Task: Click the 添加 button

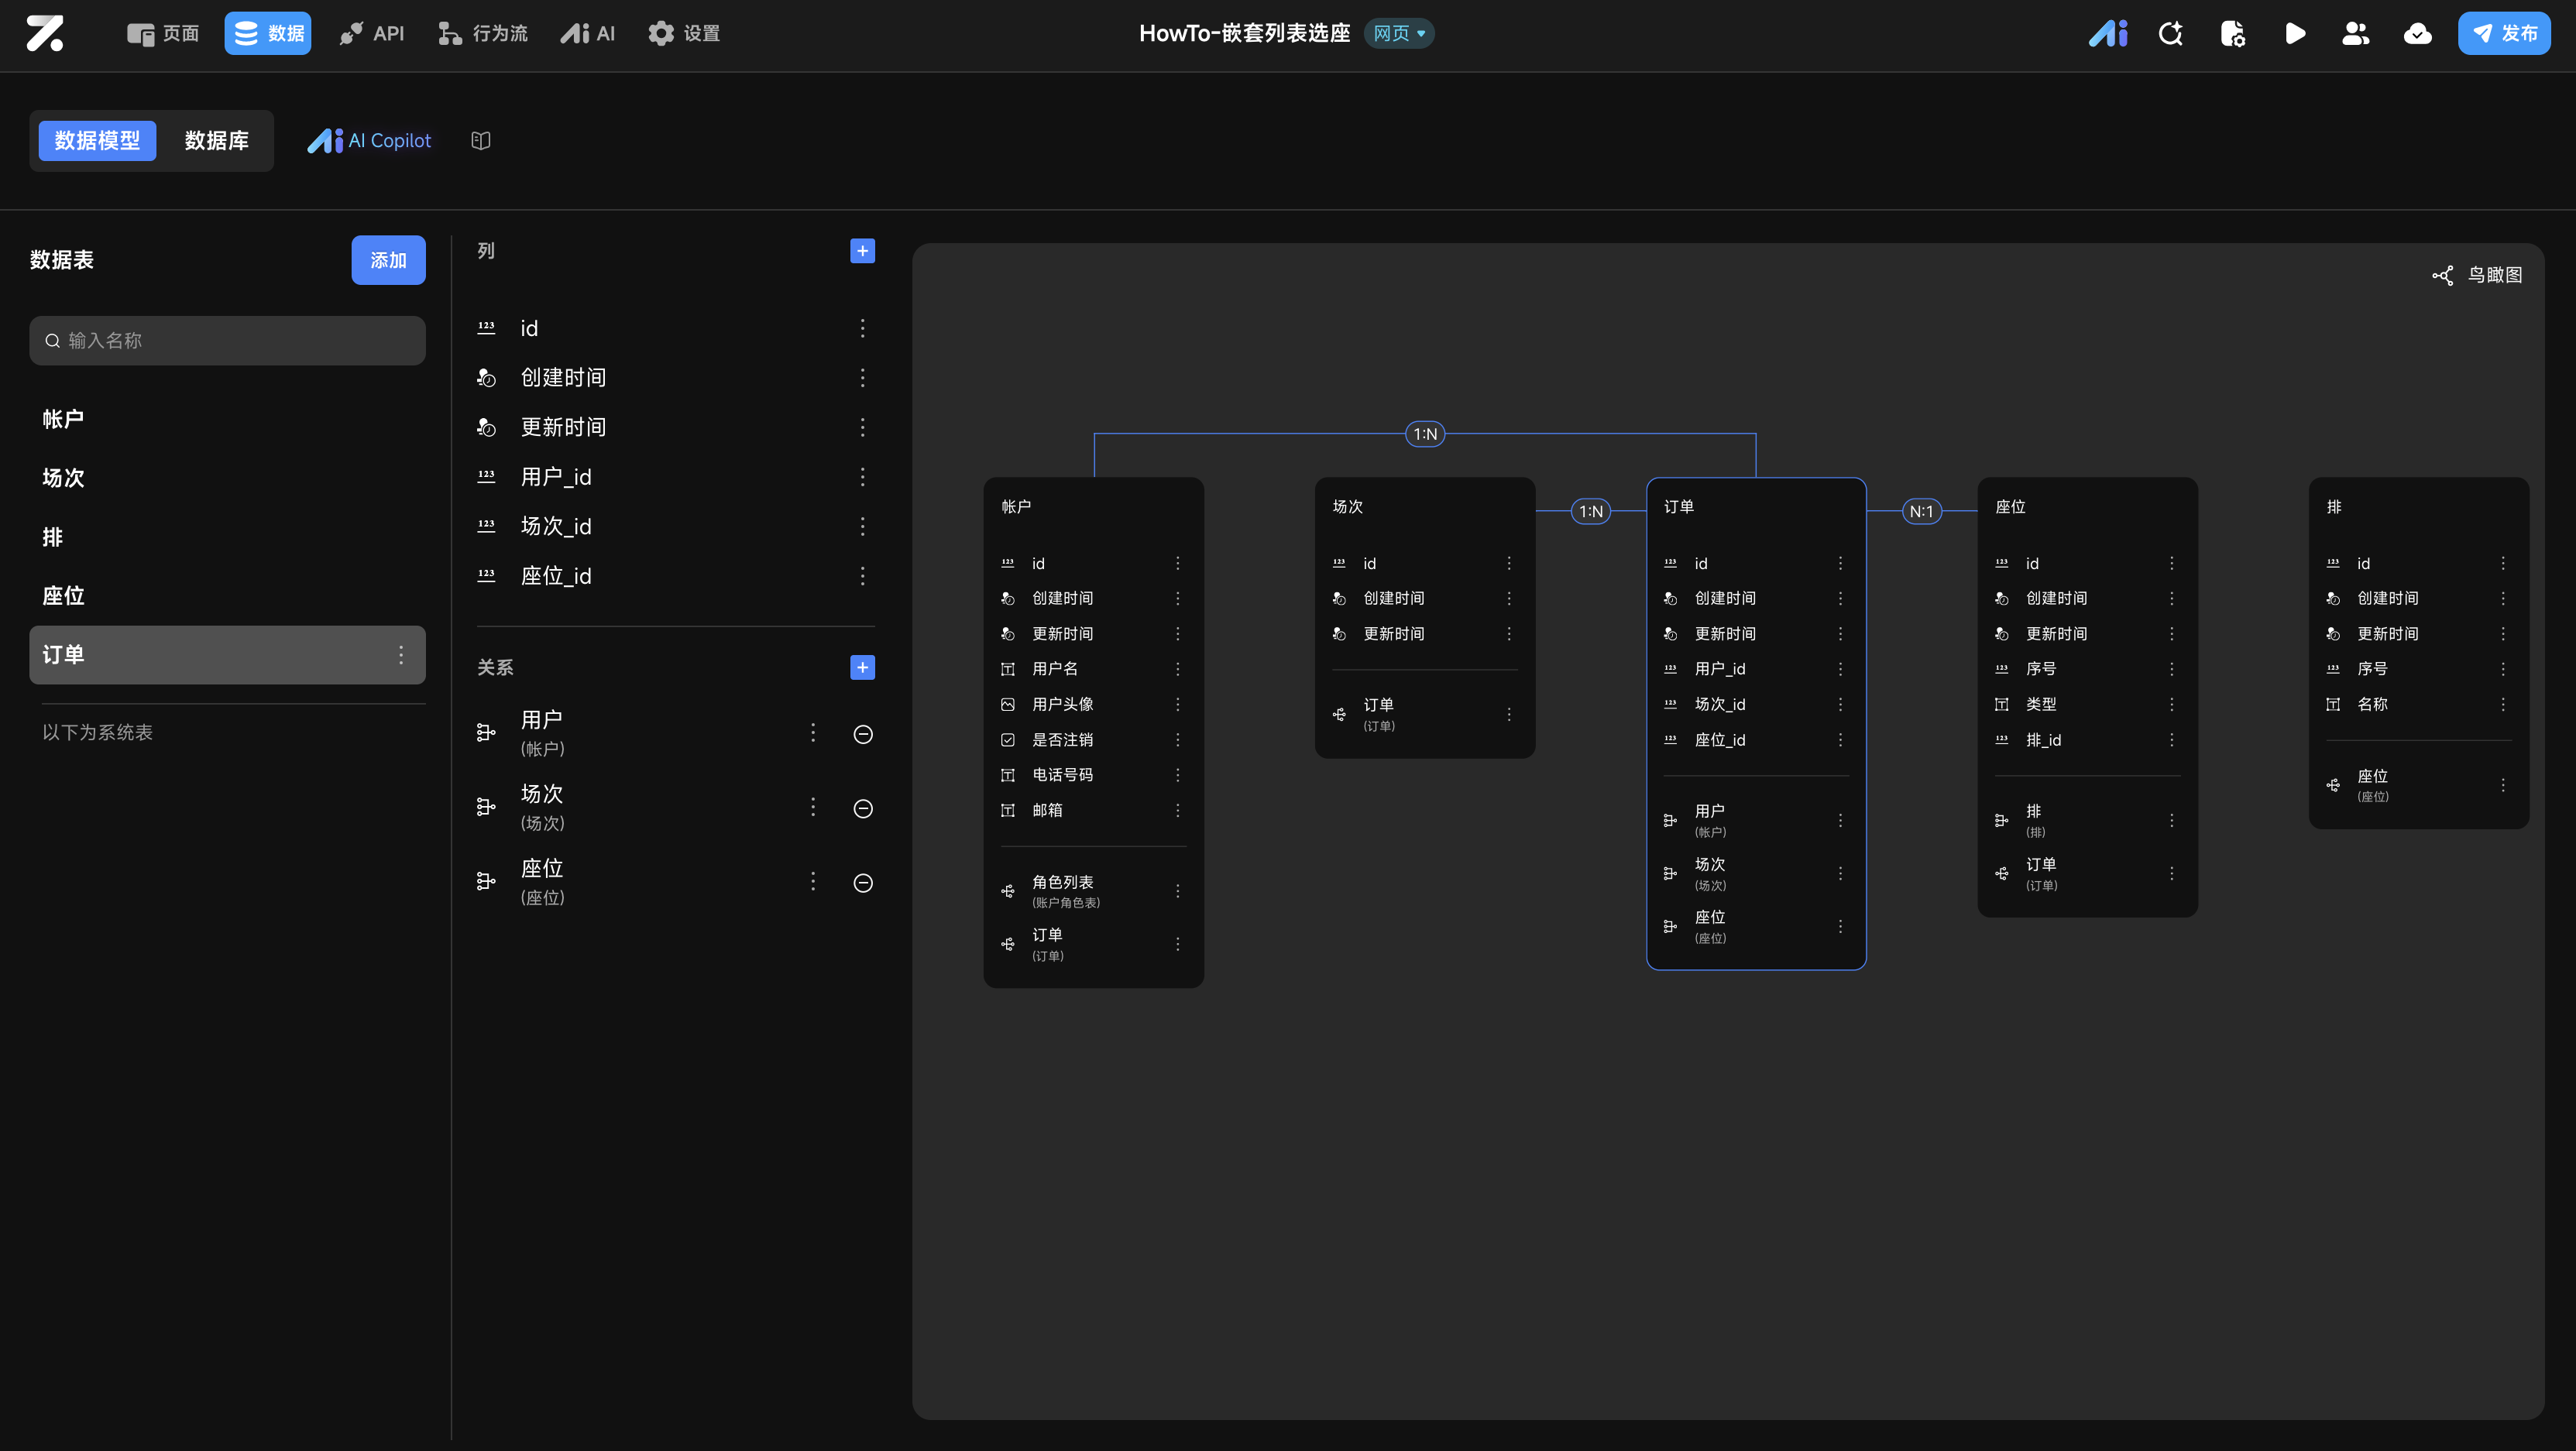Action: pyautogui.click(x=388, y=260)
